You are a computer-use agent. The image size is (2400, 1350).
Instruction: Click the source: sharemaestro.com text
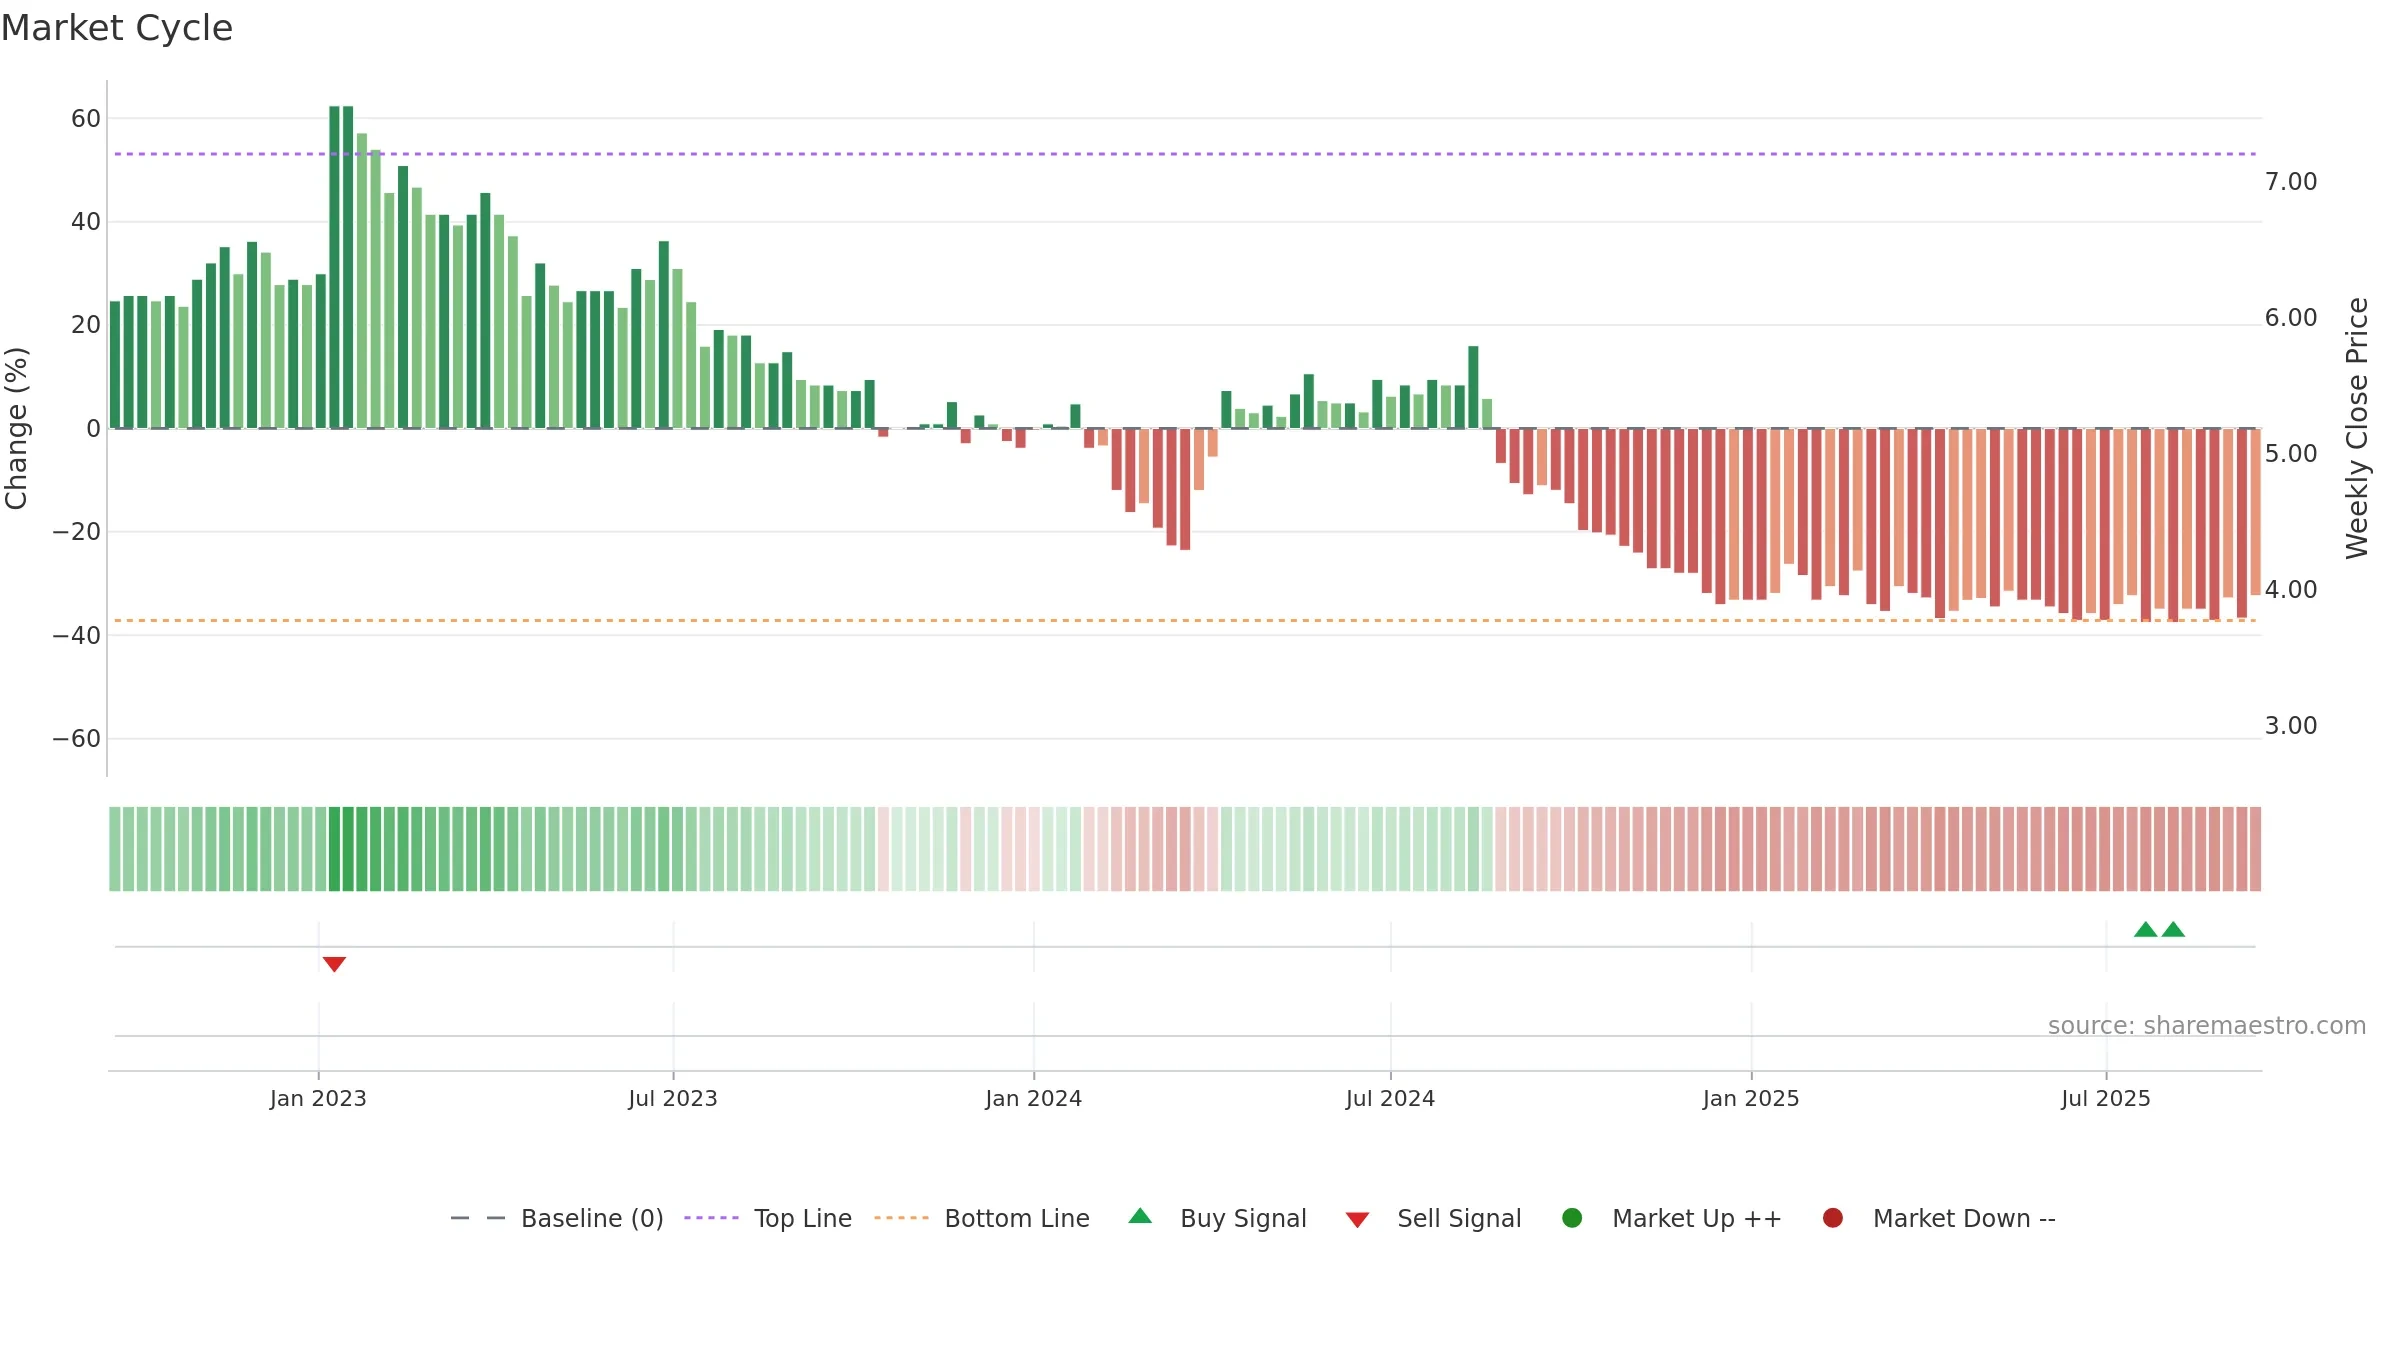[2207, 1026]
